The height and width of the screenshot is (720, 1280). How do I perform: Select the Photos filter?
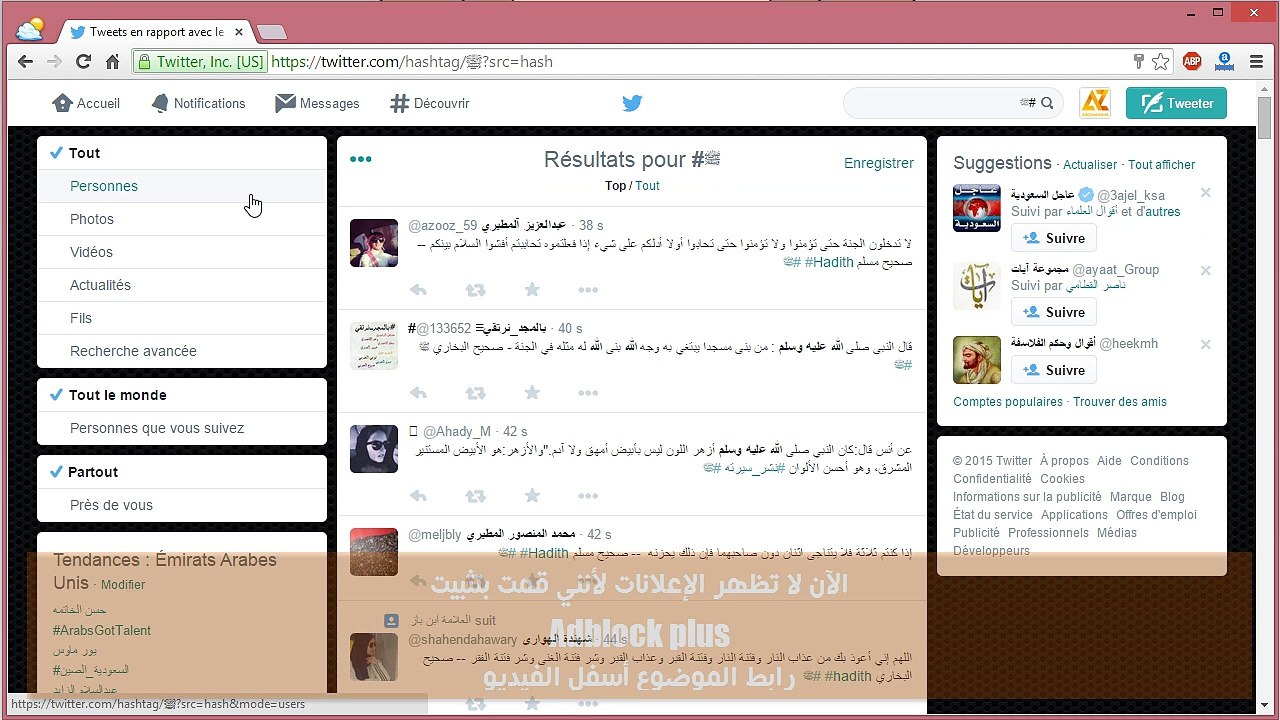pyautogui.click(x=182, y=219)
